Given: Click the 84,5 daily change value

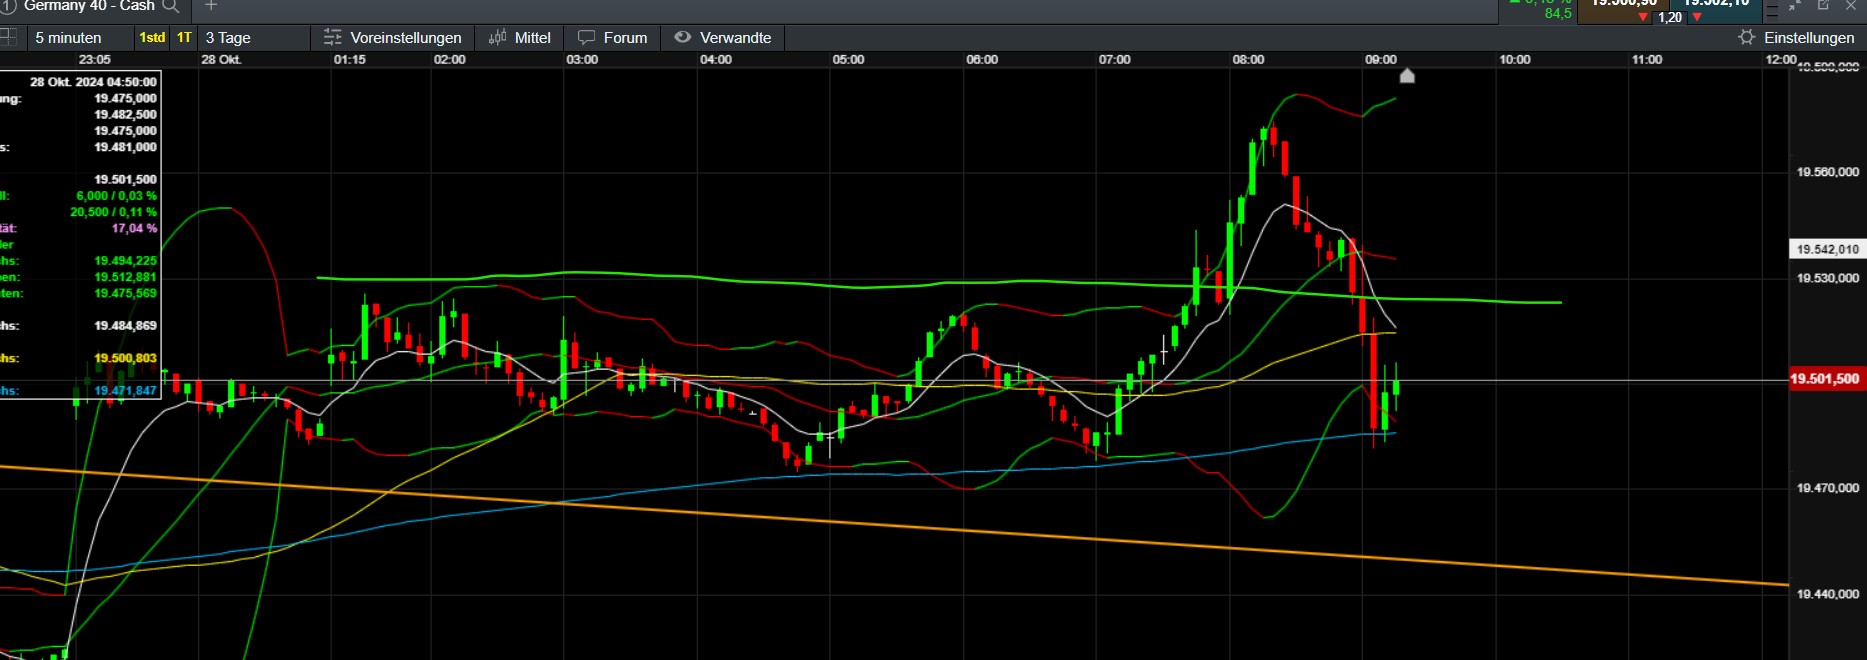Looking at the screenshot, I should pos(1558,14).
